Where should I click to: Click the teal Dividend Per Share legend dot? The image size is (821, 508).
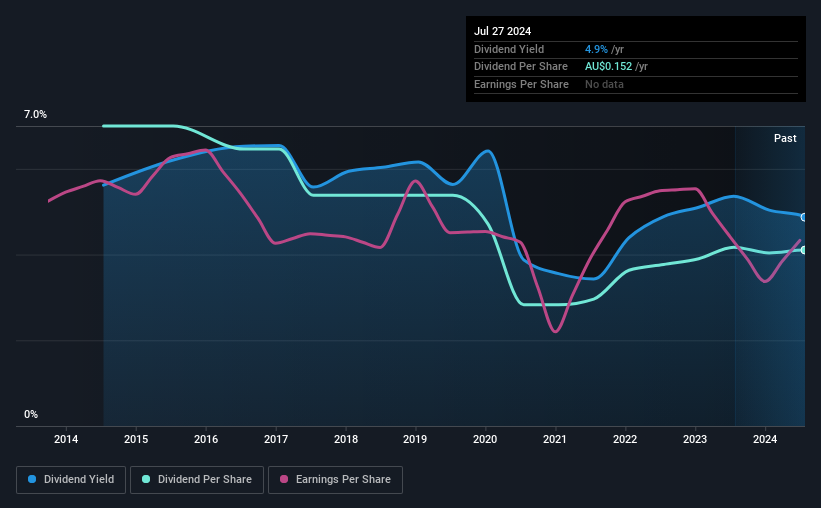(146, 479)
